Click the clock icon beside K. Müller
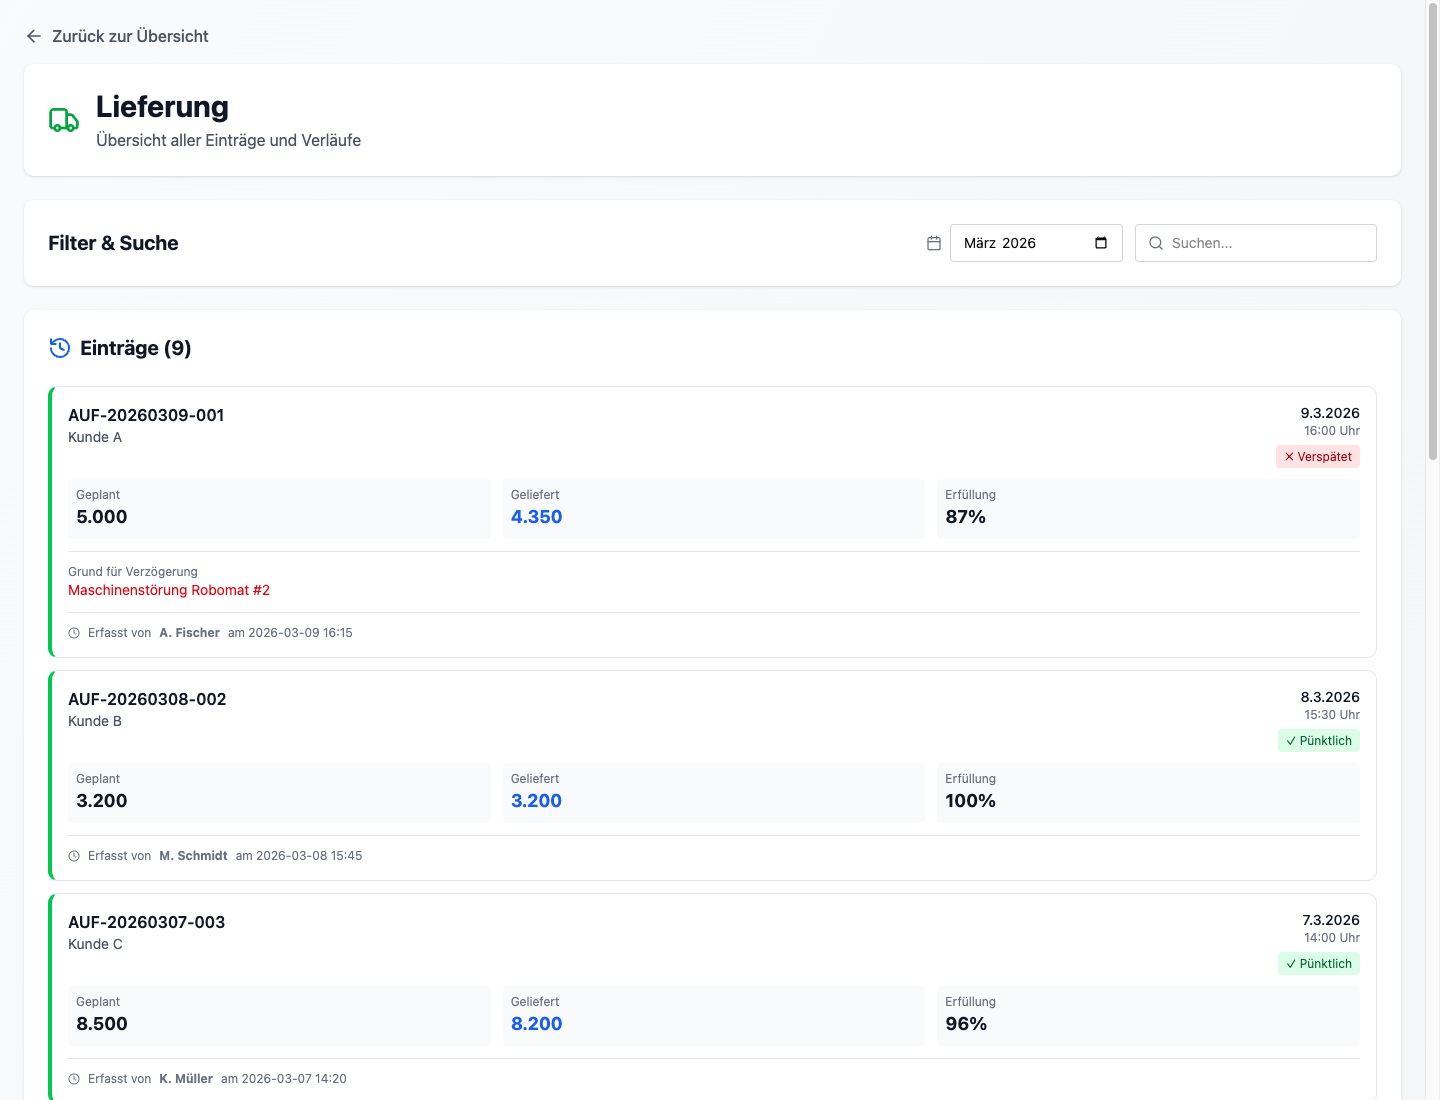This screenshot has width=1440, height=1100. [74, 1079]
